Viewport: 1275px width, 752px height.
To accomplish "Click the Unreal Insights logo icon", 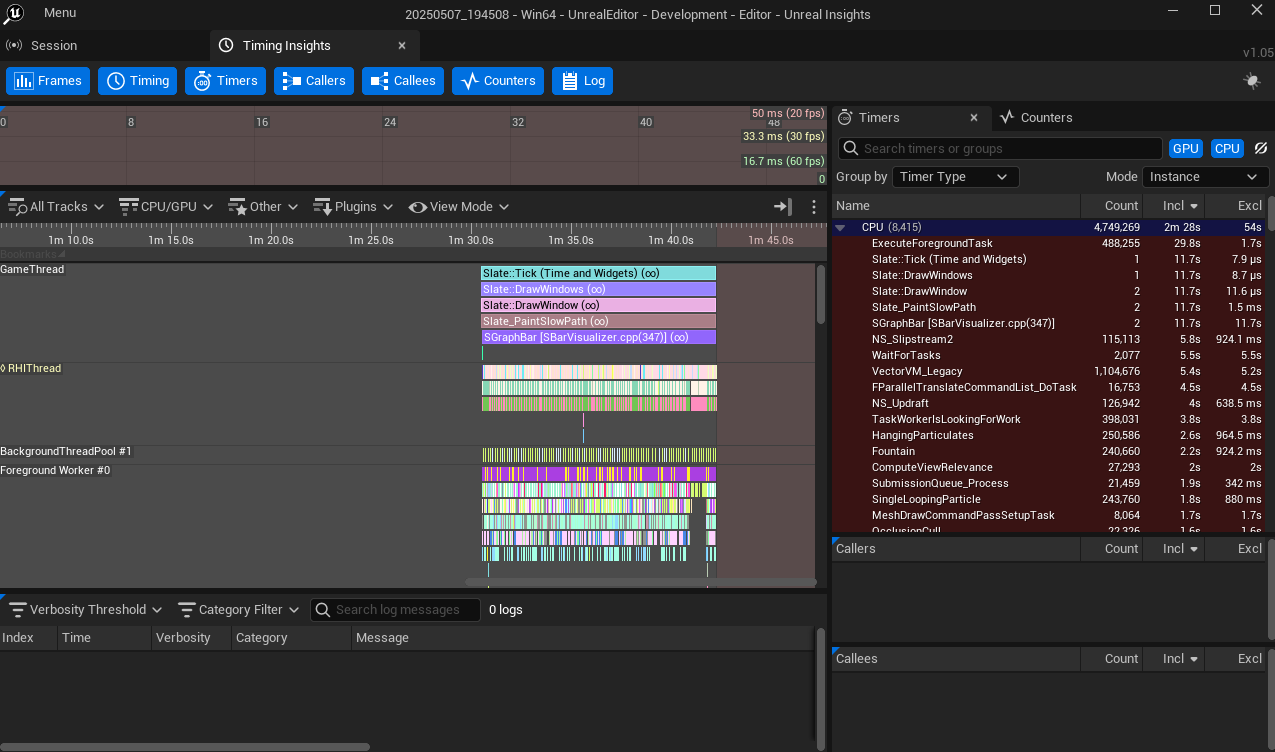I will coord(13,14).
